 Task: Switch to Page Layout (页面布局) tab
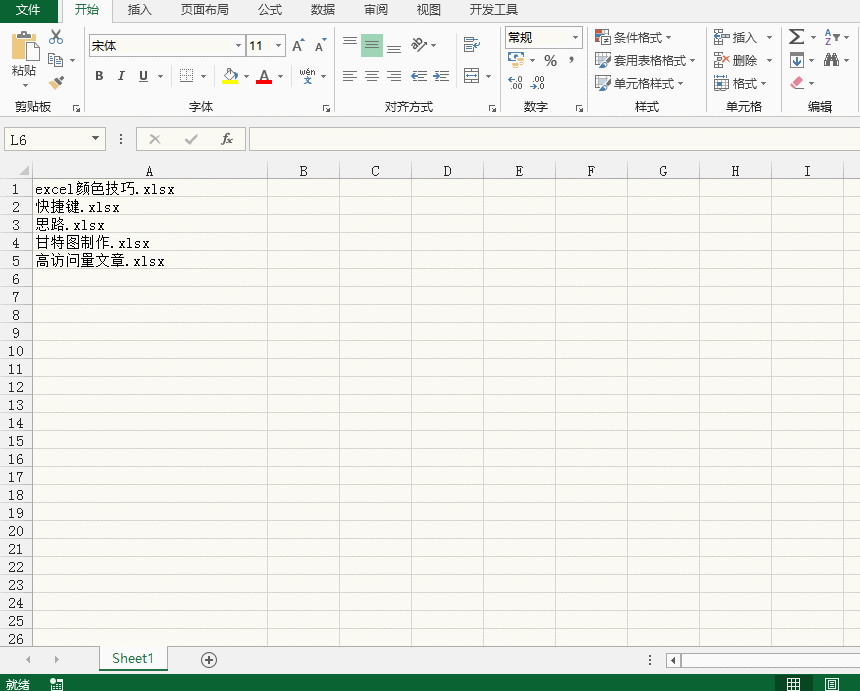tap(205, 10)
